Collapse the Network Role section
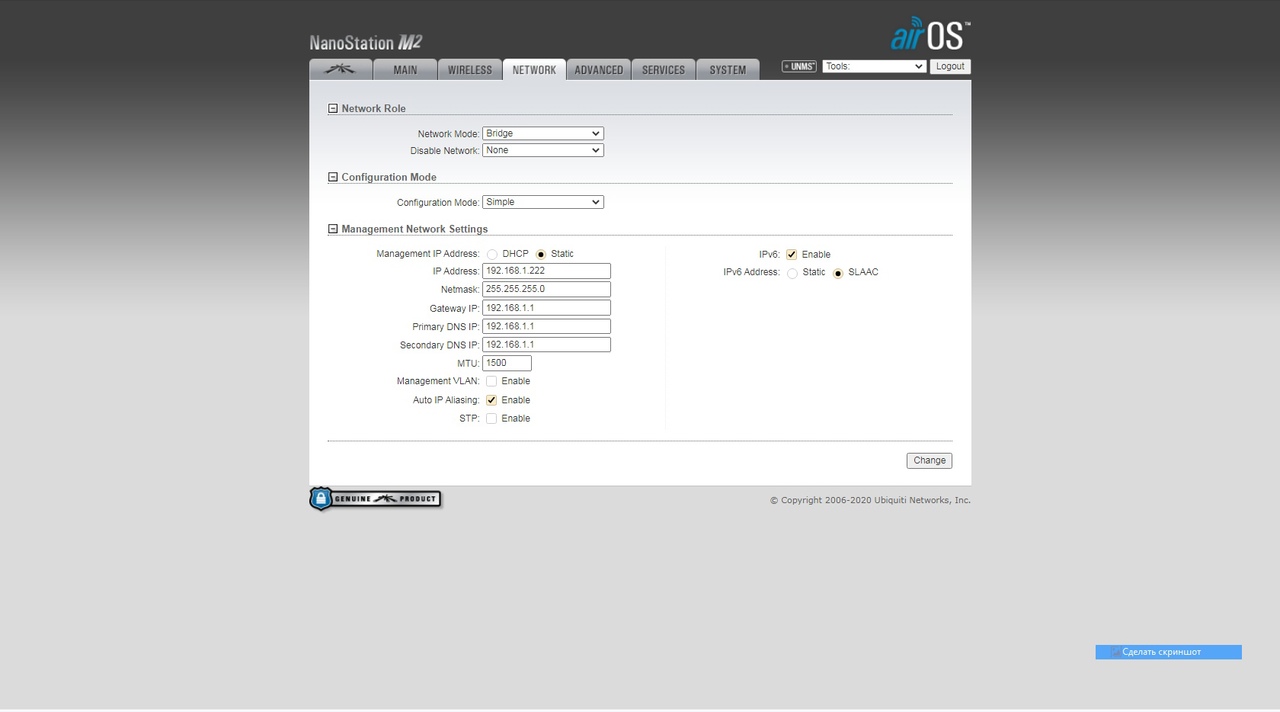 click(333, 109)
